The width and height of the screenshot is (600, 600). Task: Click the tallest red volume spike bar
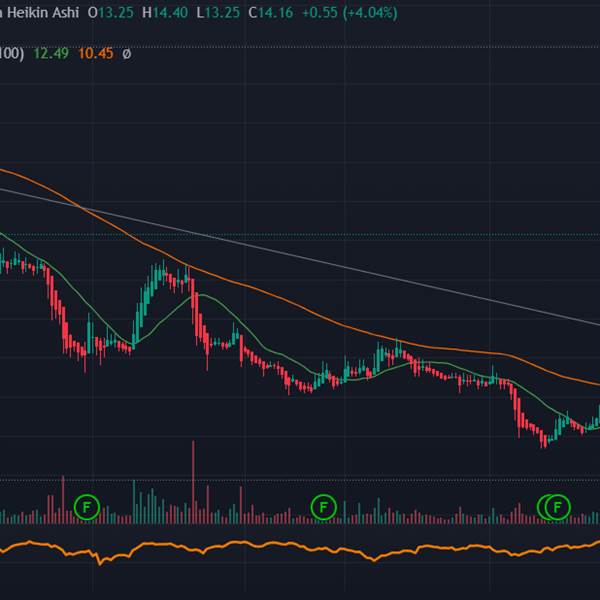tap(193, 482)
